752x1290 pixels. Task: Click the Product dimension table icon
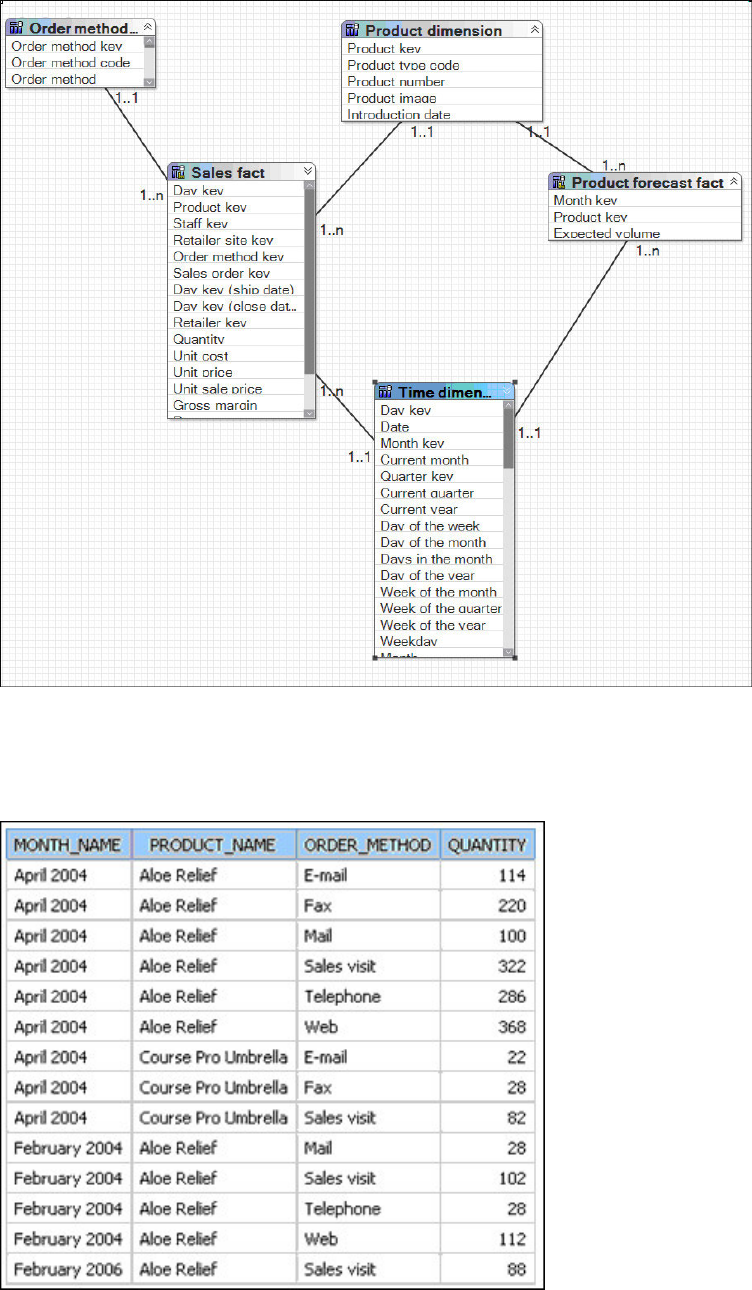click(352, 30)
